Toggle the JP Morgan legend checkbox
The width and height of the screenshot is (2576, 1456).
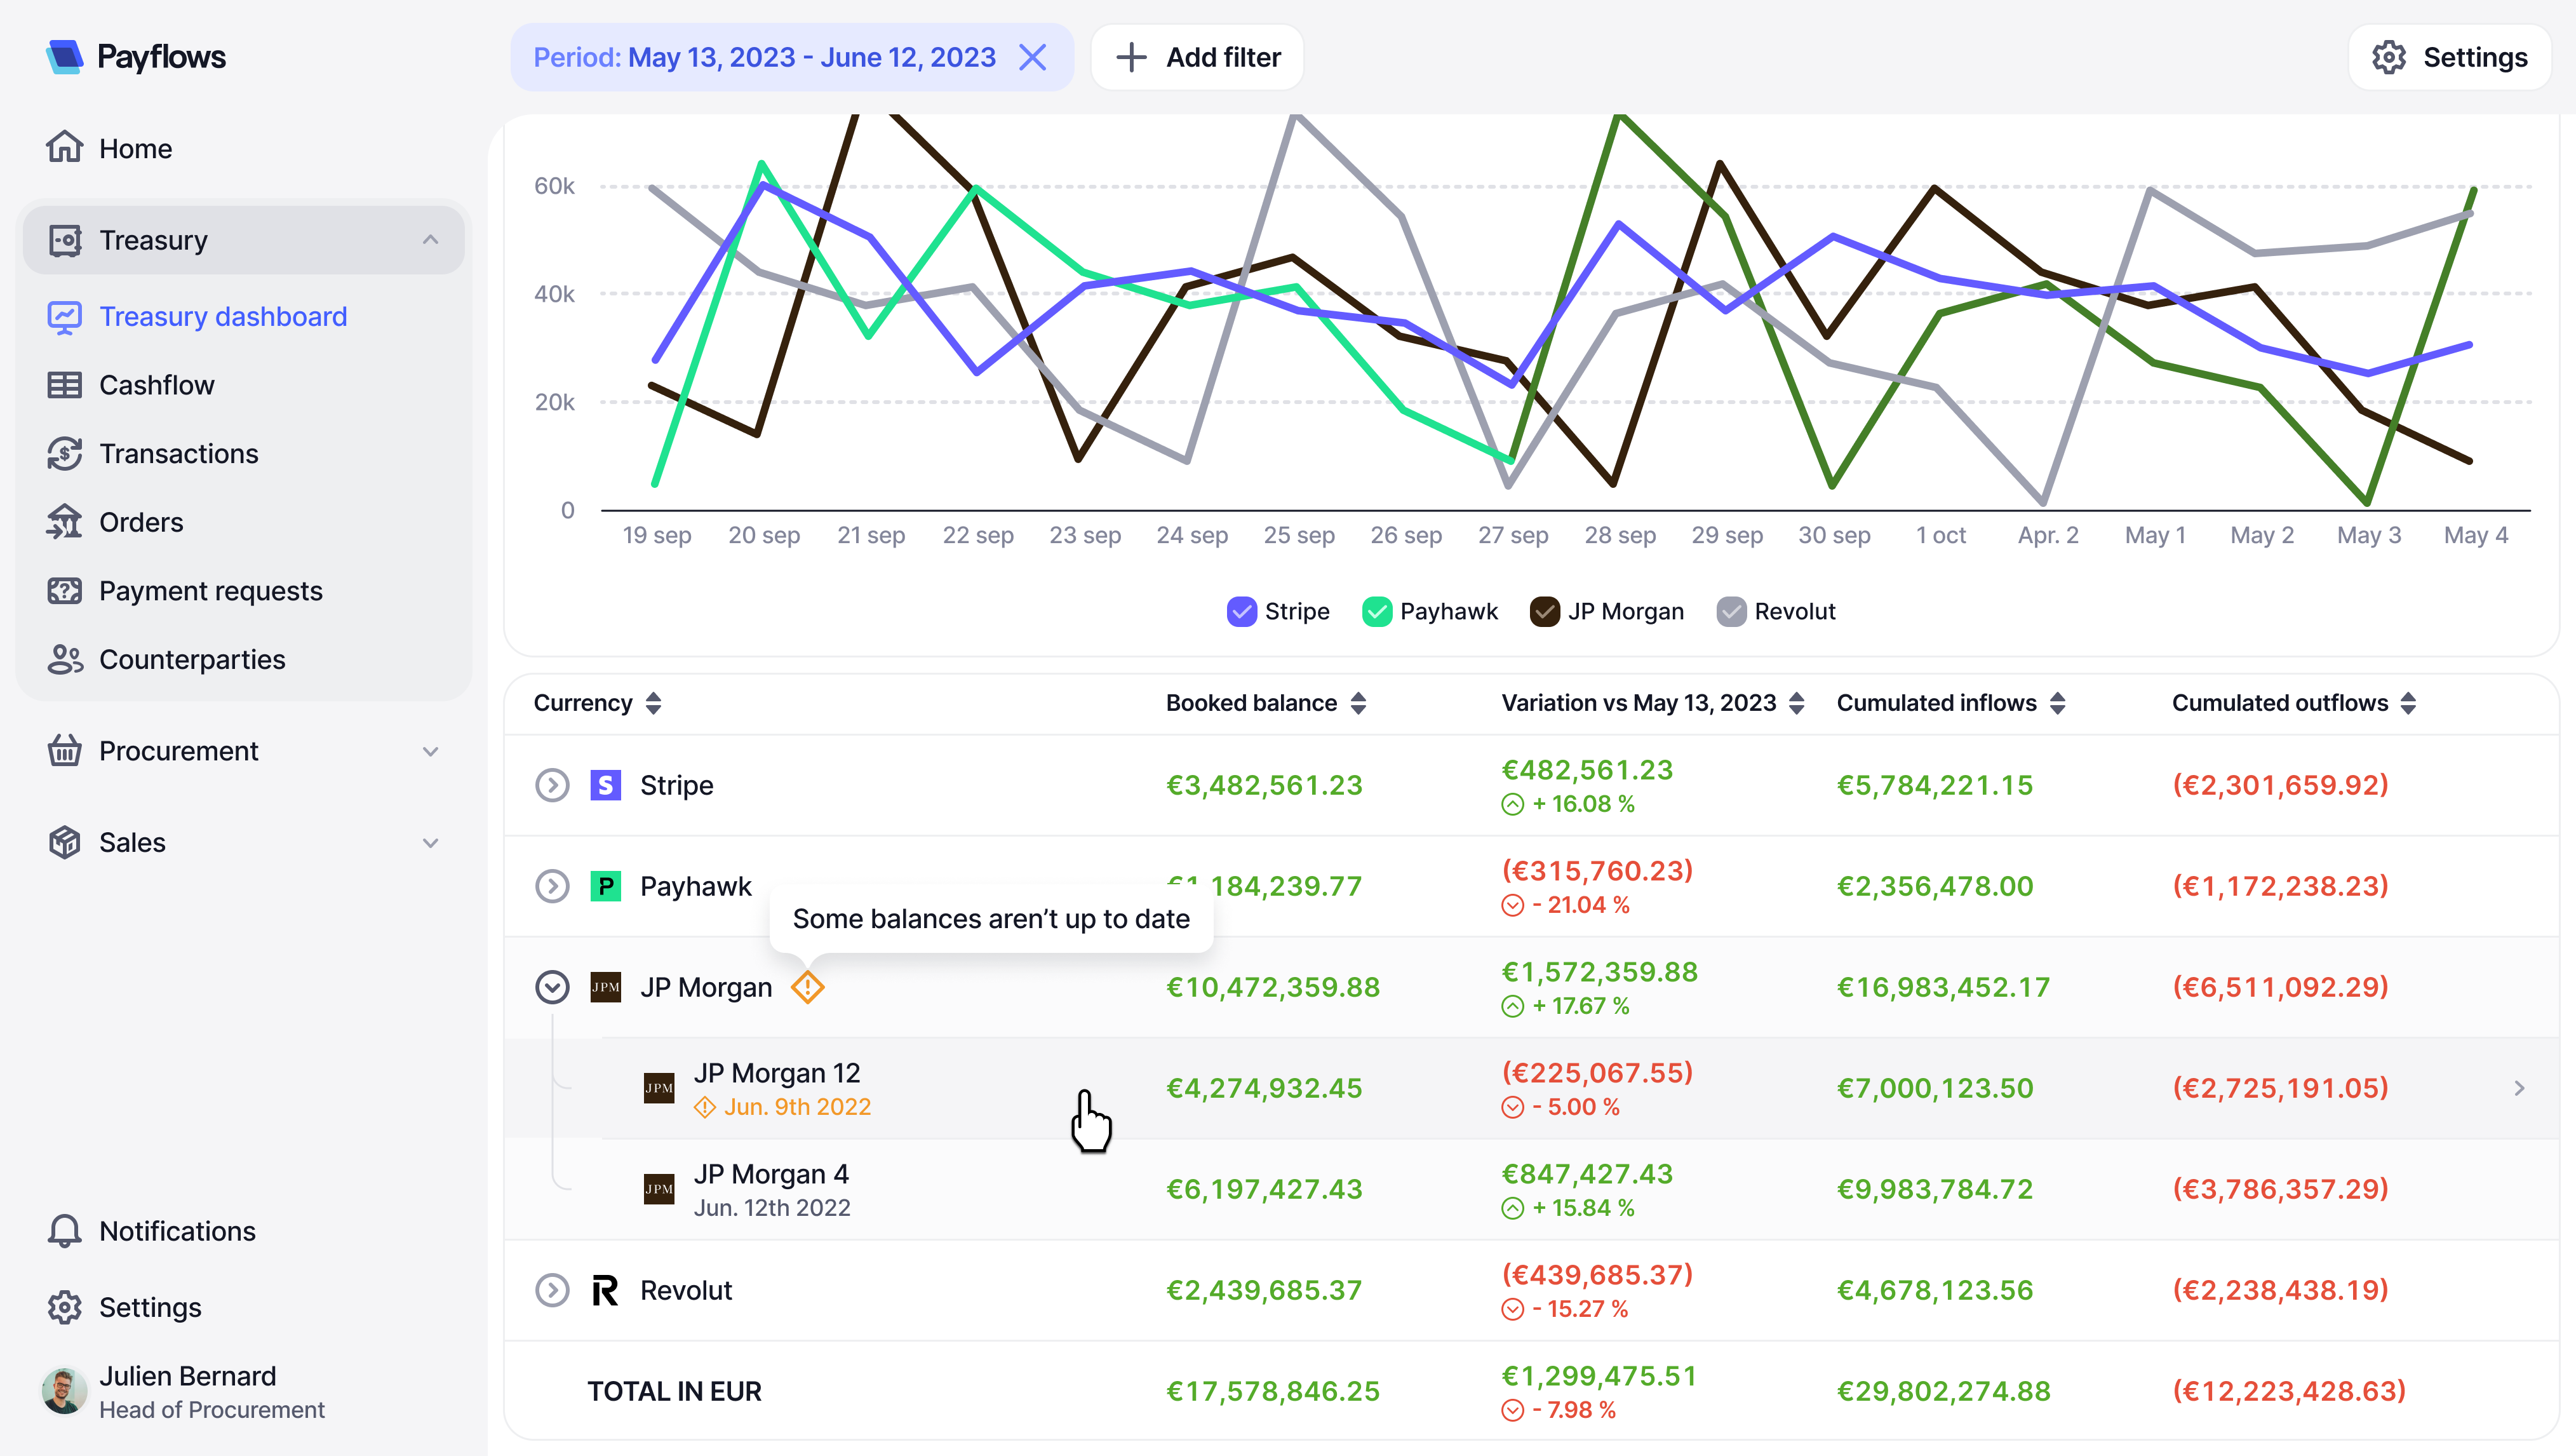[x=1544, y=611]
